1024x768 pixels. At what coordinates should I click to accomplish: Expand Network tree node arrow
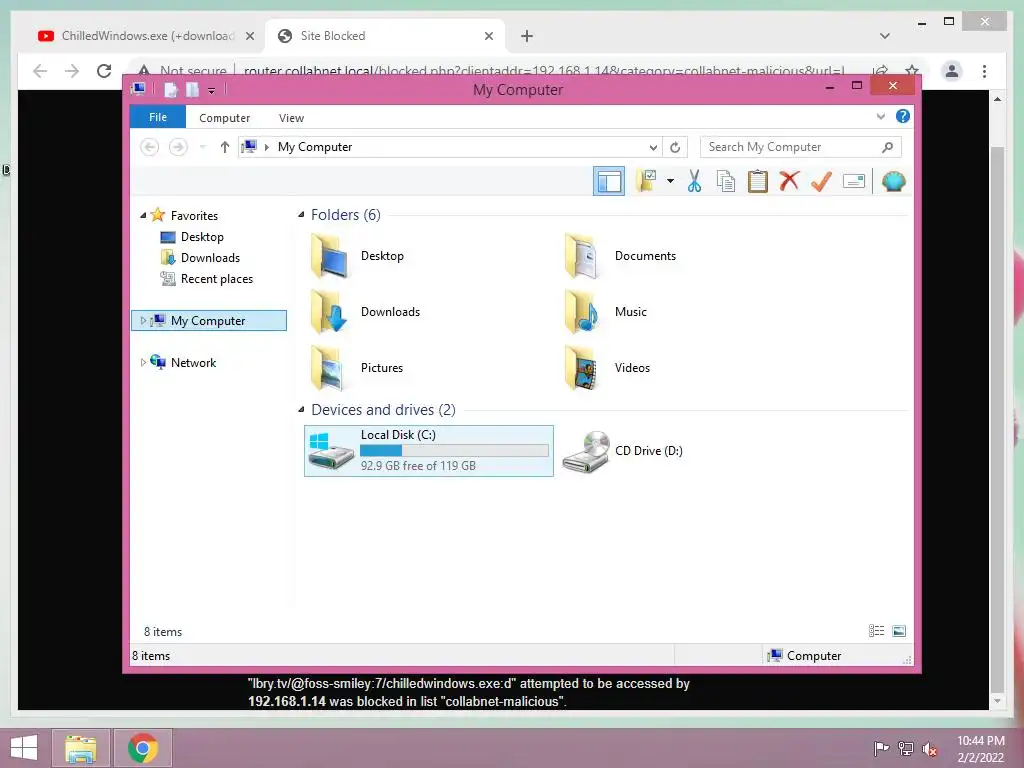click(x=143, y=362)
